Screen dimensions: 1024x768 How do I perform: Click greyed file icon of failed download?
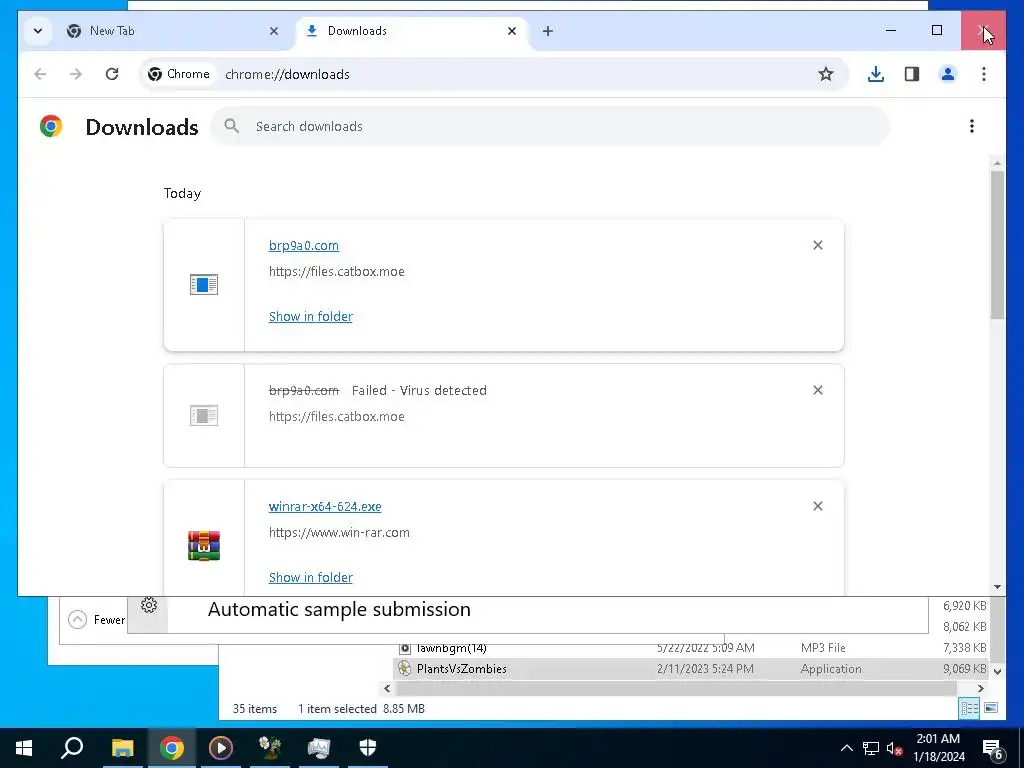point(204,415)
